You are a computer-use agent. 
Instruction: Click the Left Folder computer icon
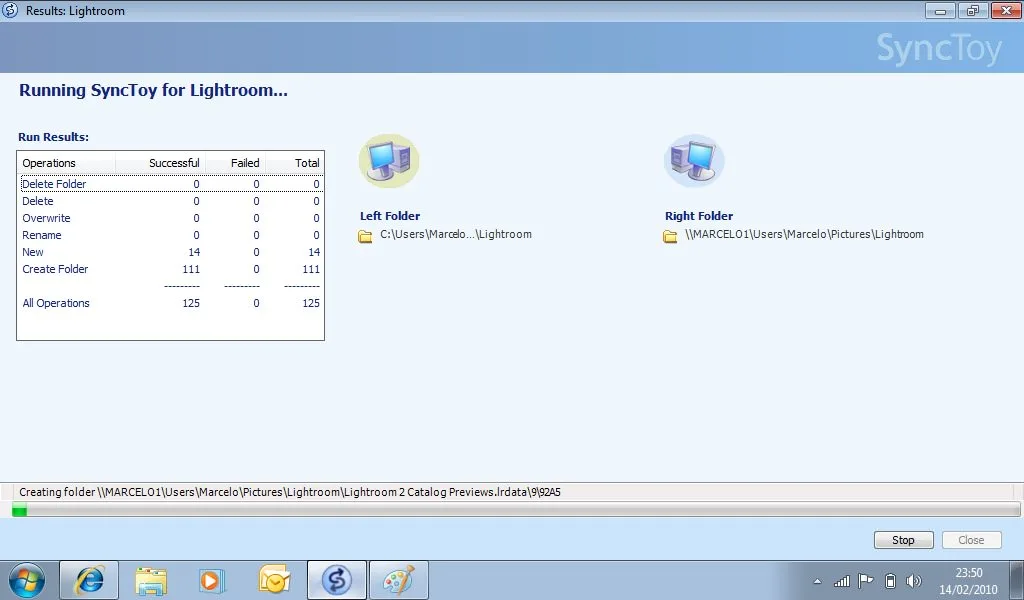(389, 161)
